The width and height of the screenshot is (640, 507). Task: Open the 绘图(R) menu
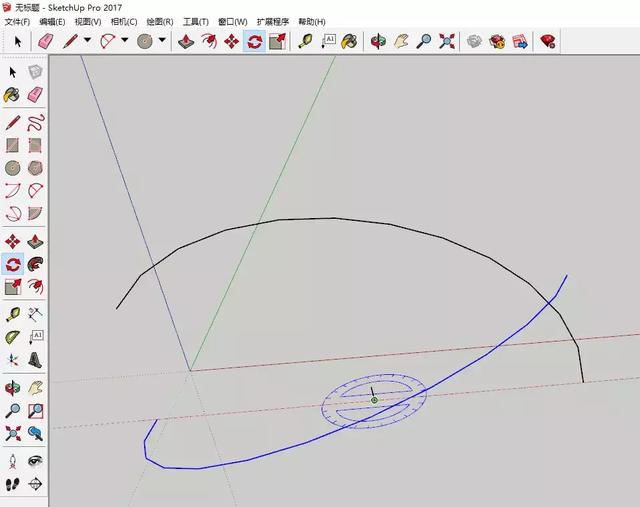coord(160,22)
